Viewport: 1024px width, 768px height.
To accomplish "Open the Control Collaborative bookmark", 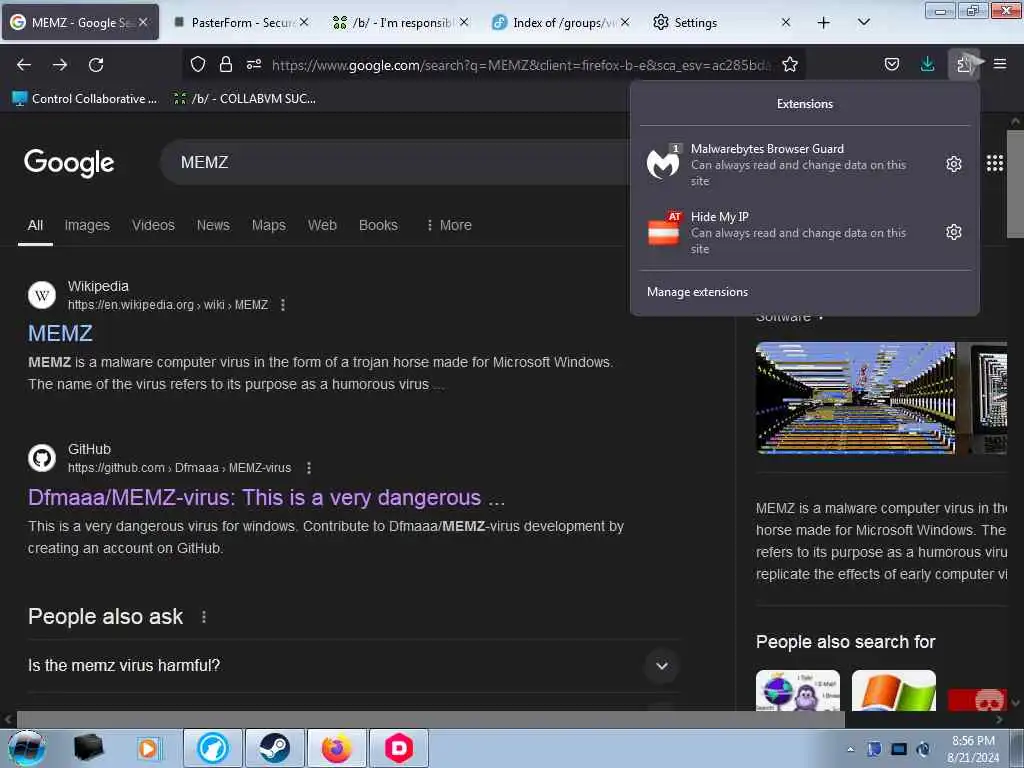I will click(x=86, y=99).
